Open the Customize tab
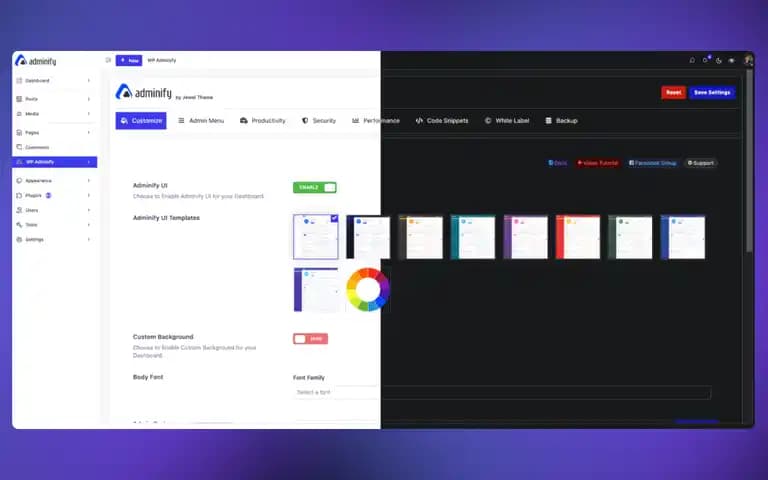The height and width of the screenshot is (480, 768). (x=141, y=120)
